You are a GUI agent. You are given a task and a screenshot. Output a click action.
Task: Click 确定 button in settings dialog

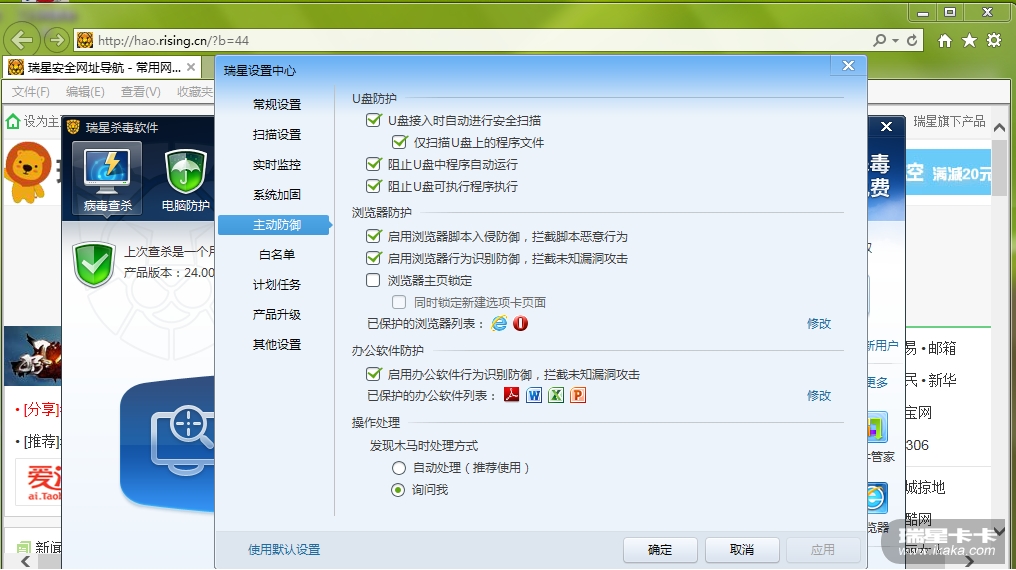click(660, 550)
